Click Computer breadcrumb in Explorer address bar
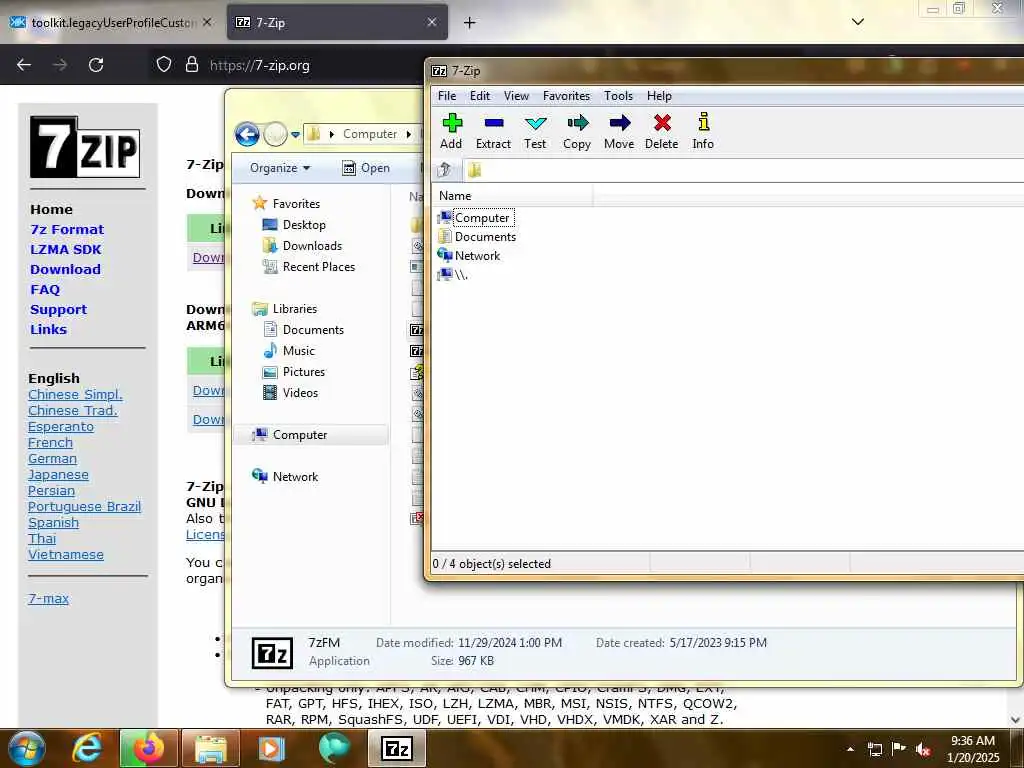 pyautogui.click(x=370, y=134)
